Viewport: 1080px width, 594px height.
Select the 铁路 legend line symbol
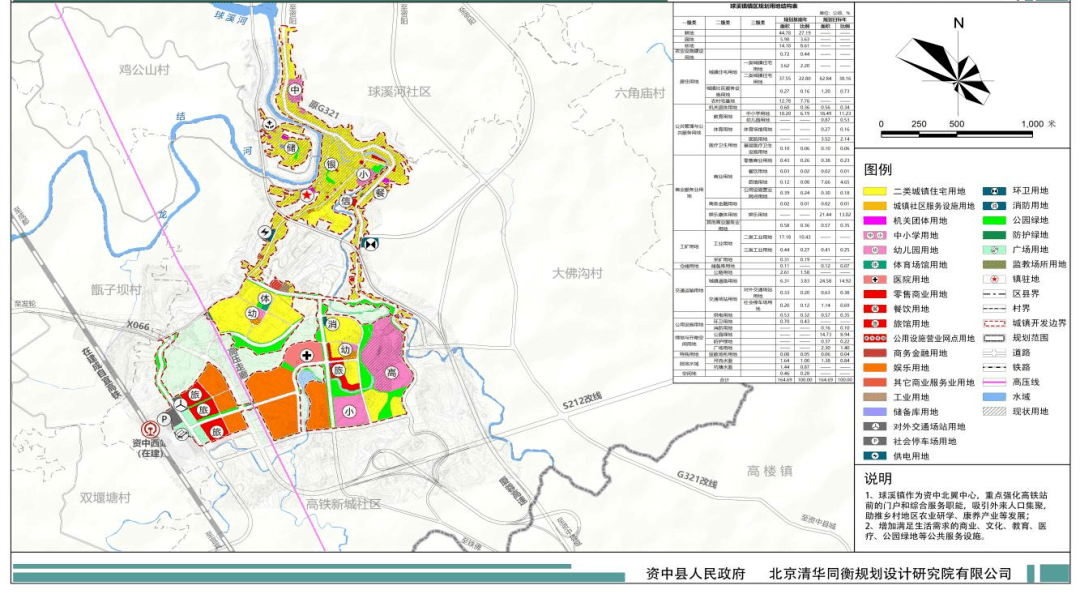pyautogui.click(x=994, y=367)
